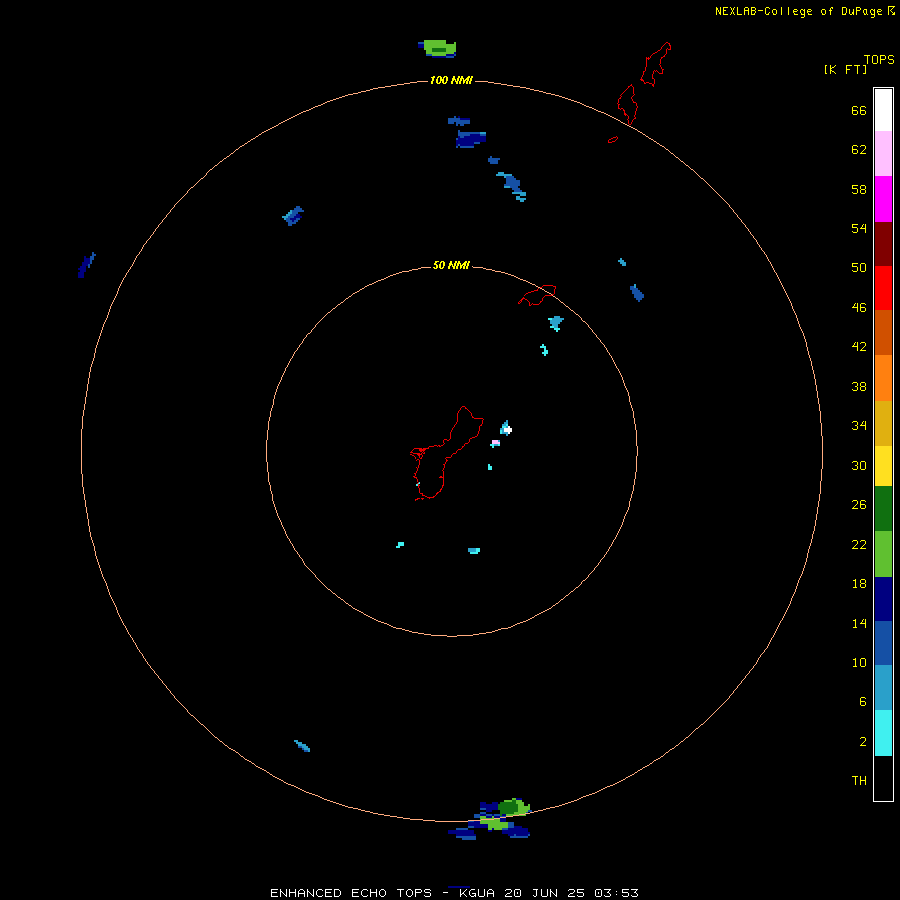
Task: Click the legend value 38
Action: pos(859,386)
